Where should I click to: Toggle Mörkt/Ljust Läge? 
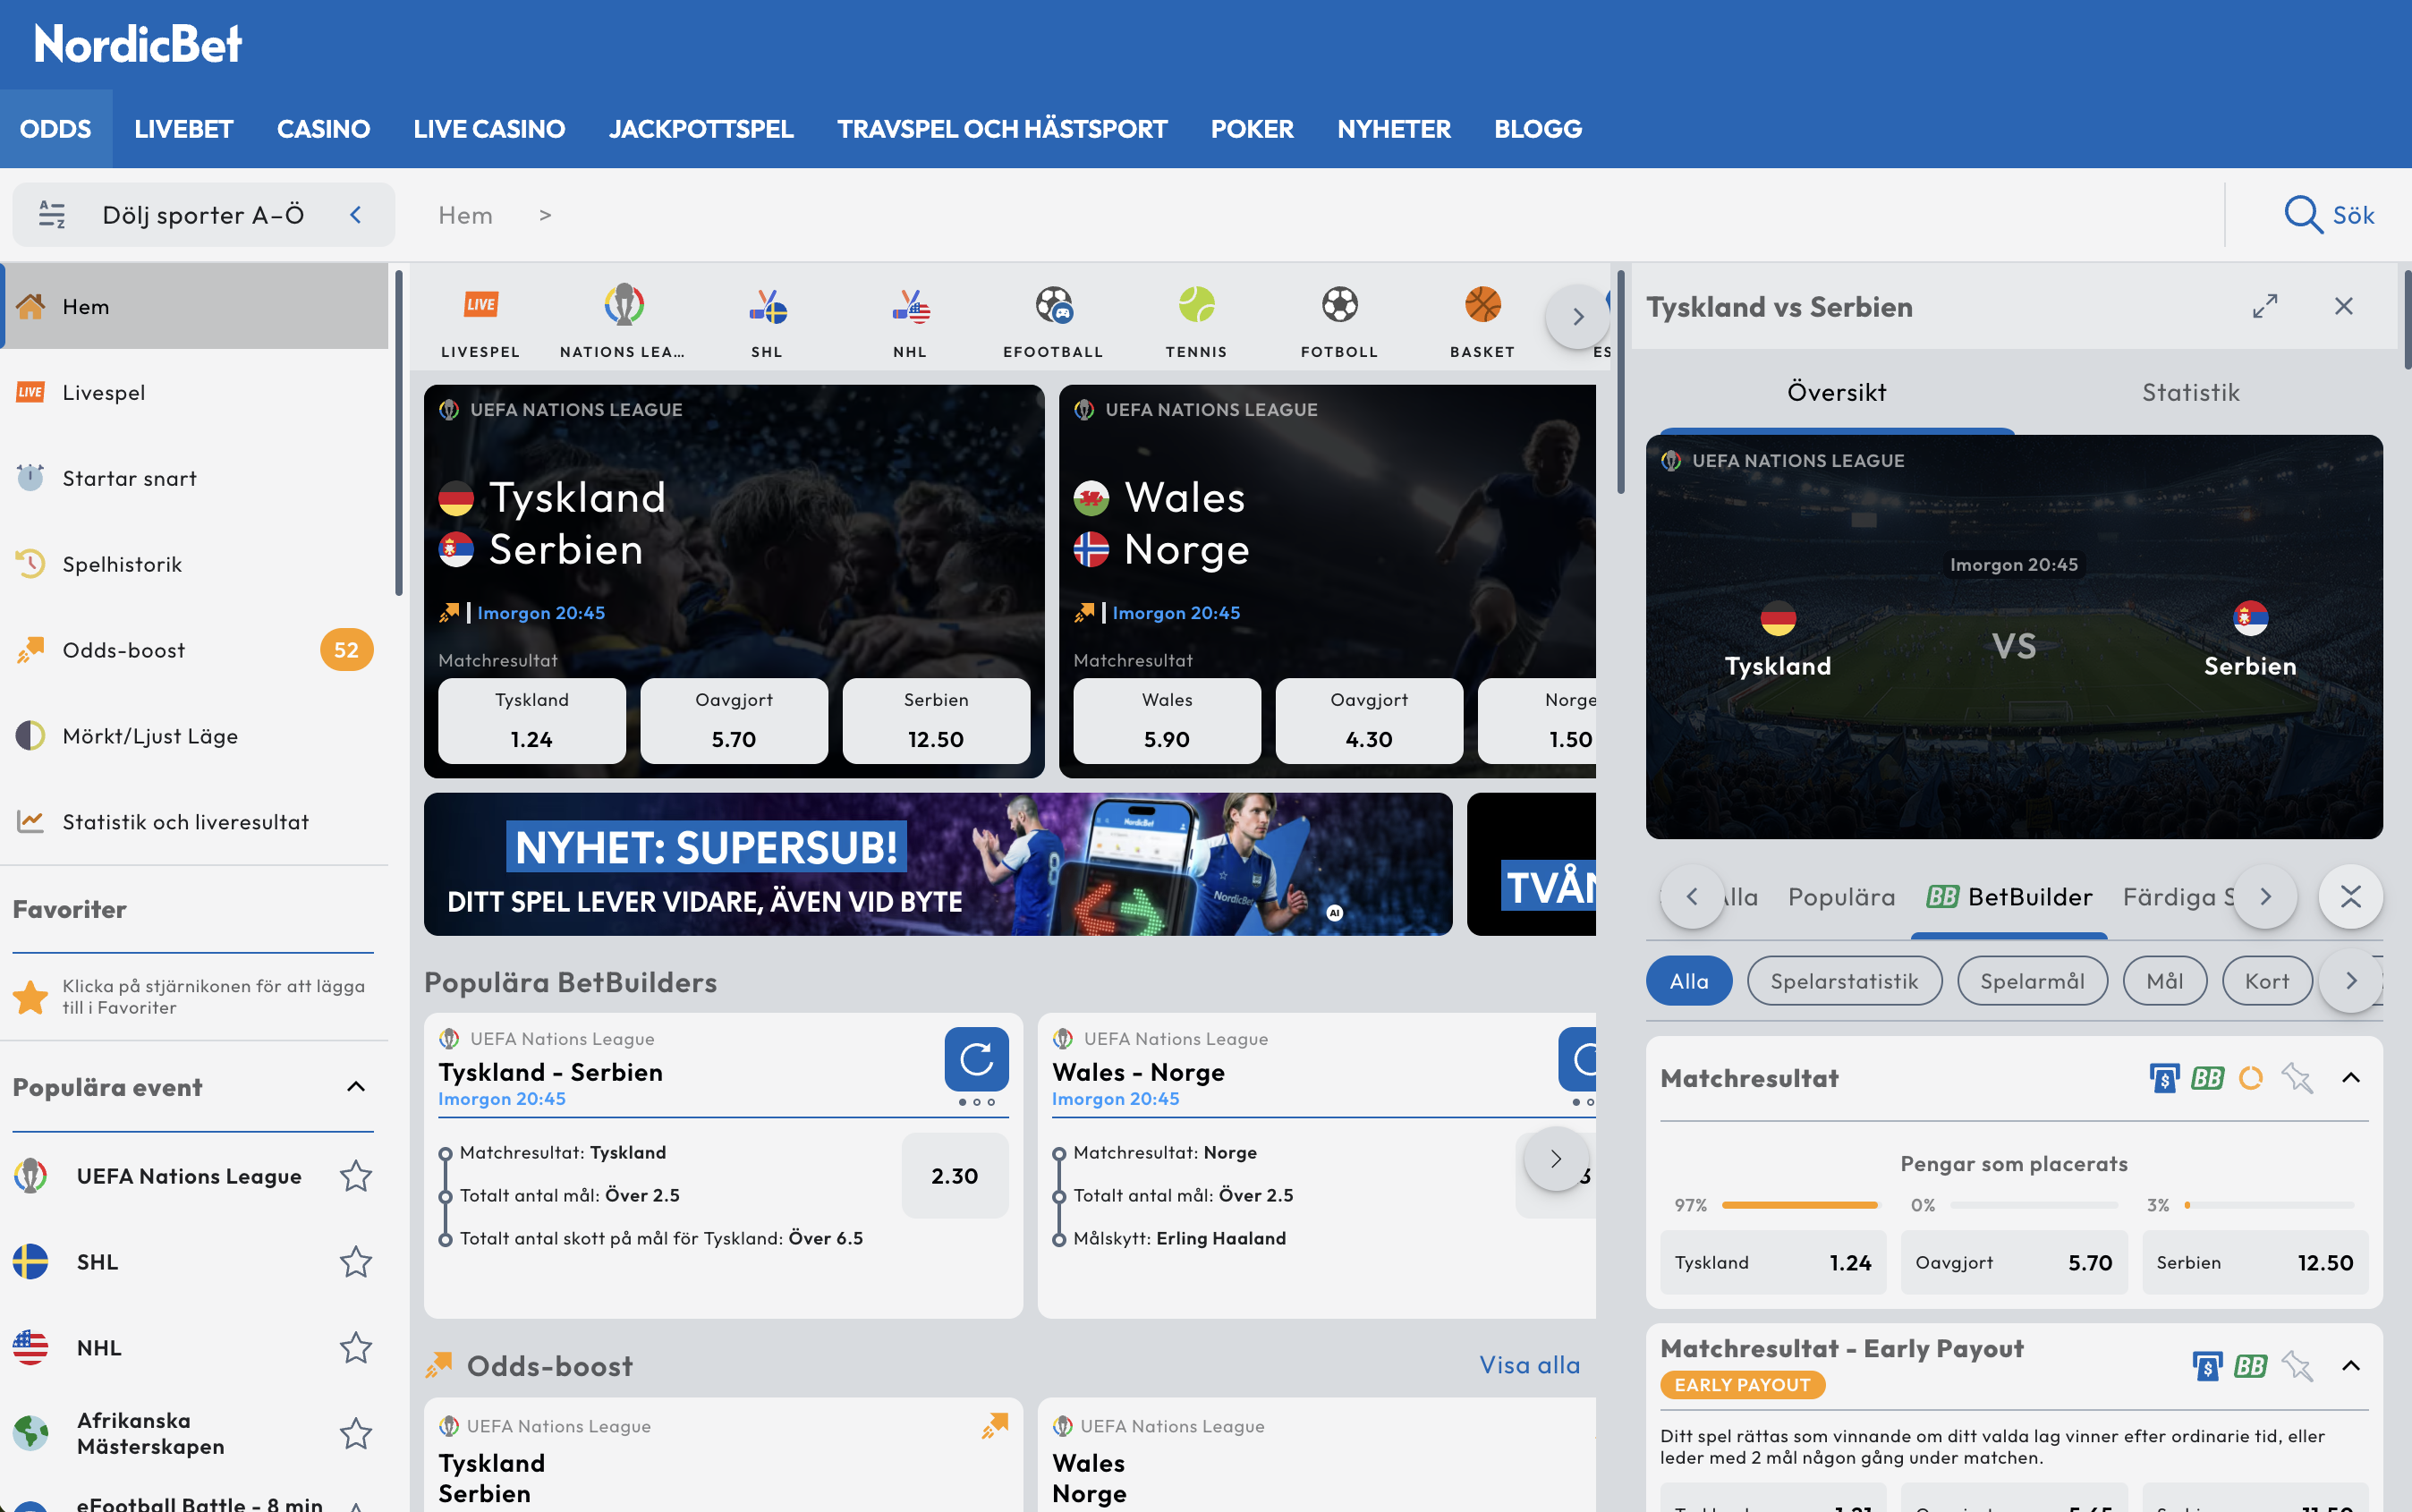tap(194, 736)
